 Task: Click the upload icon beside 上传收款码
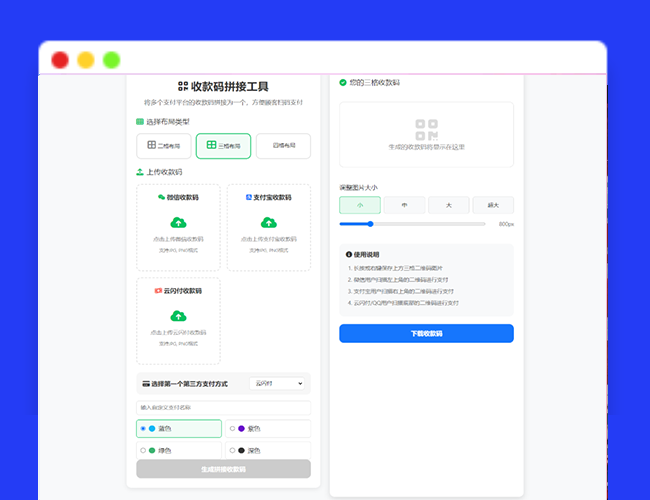click(x=140, y=172)
